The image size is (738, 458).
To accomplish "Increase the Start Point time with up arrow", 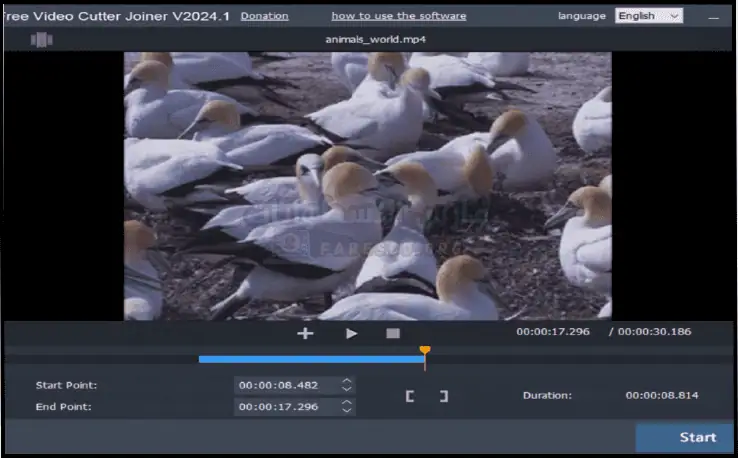I will (347, 381).
